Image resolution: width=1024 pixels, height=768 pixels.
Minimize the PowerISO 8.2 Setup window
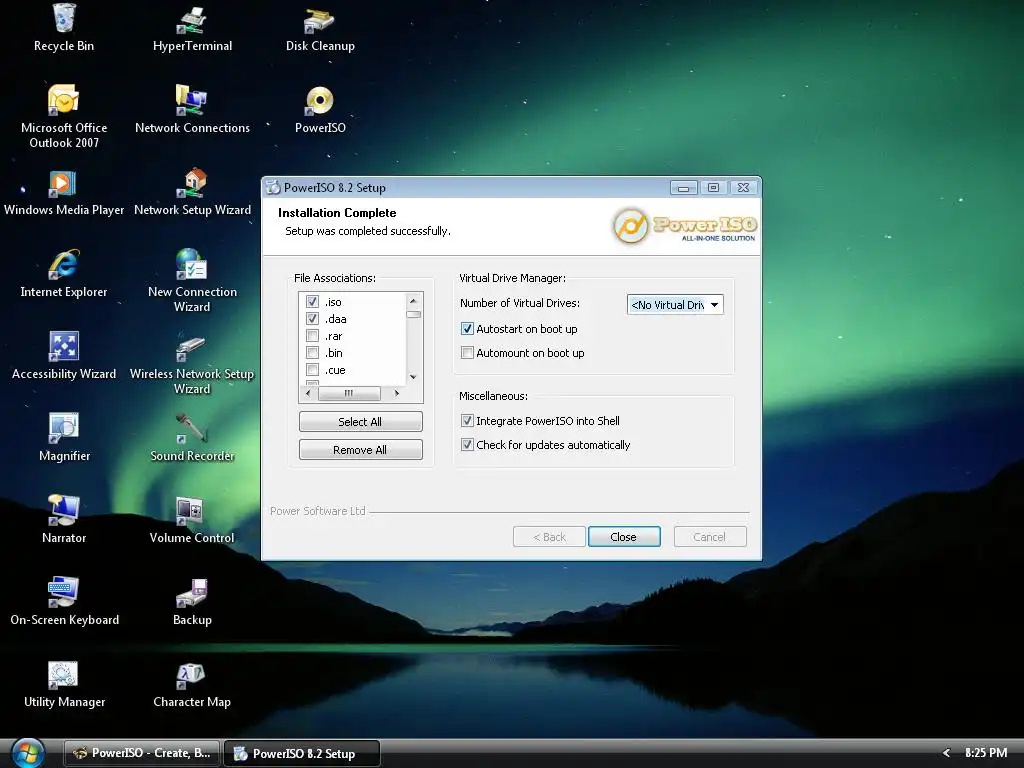(684, 188)
